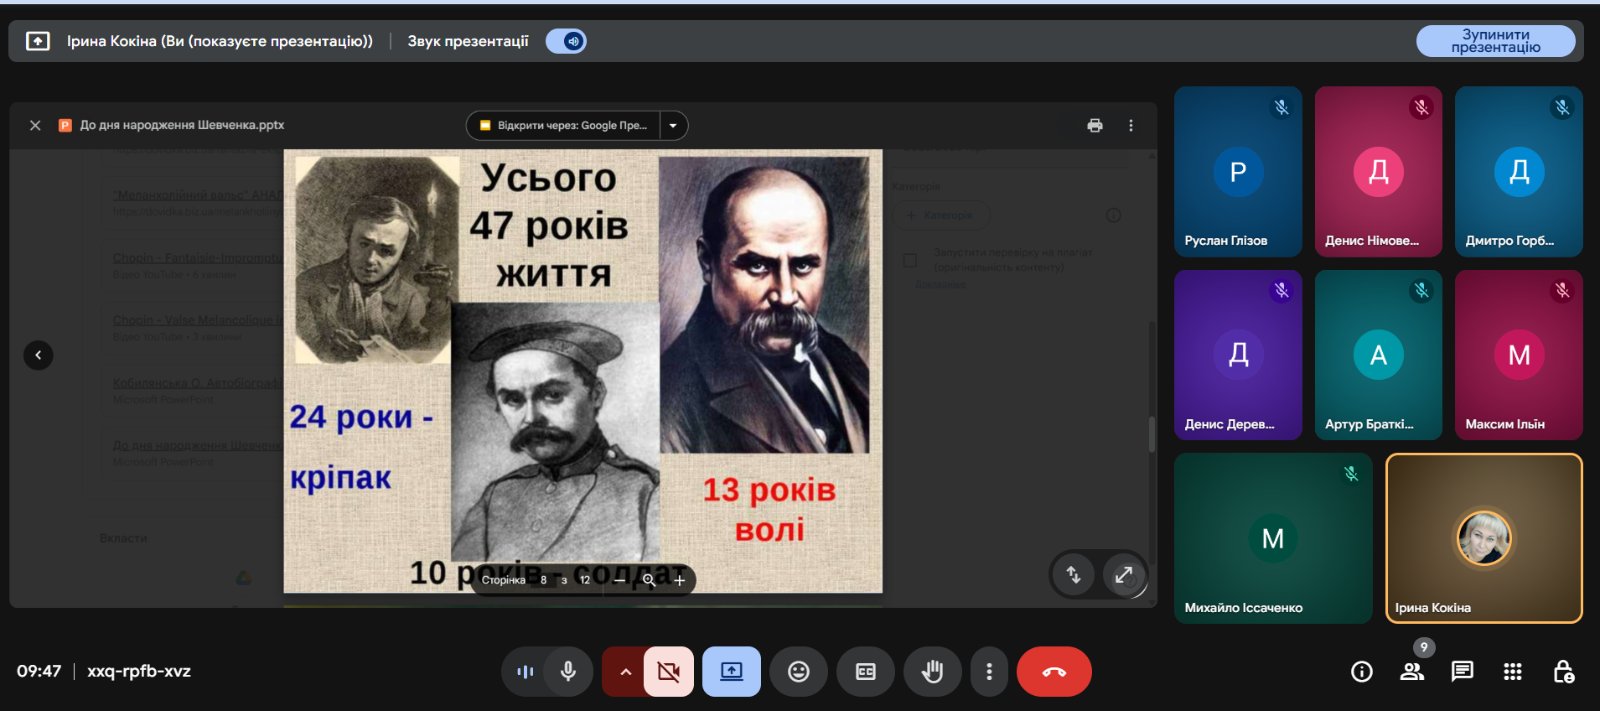The image size is (1600, 711).
Task: Turn on the camera
Action: point(669,672)
